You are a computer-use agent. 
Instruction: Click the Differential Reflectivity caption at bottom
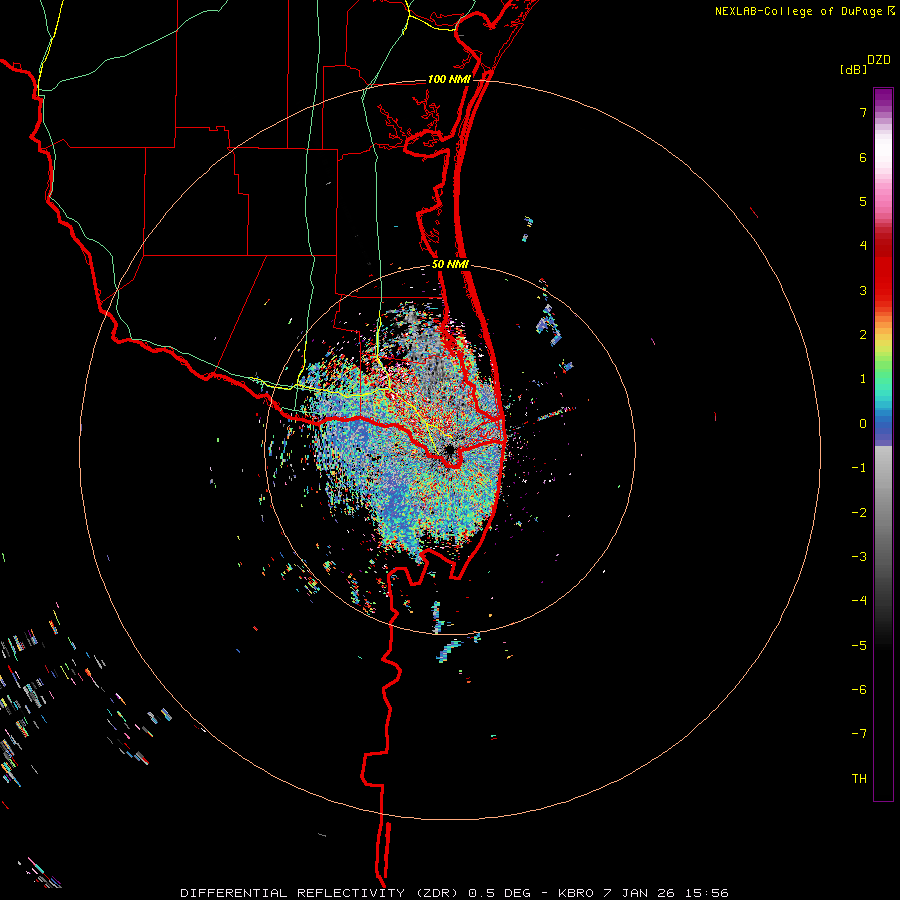[454, 893]
